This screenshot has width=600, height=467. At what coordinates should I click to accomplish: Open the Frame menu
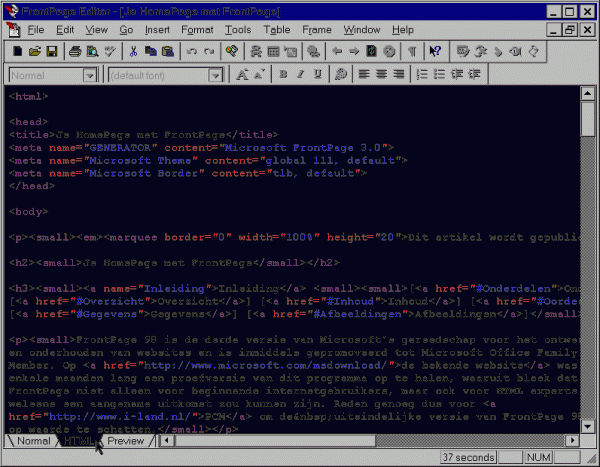[x=317, y=30]
